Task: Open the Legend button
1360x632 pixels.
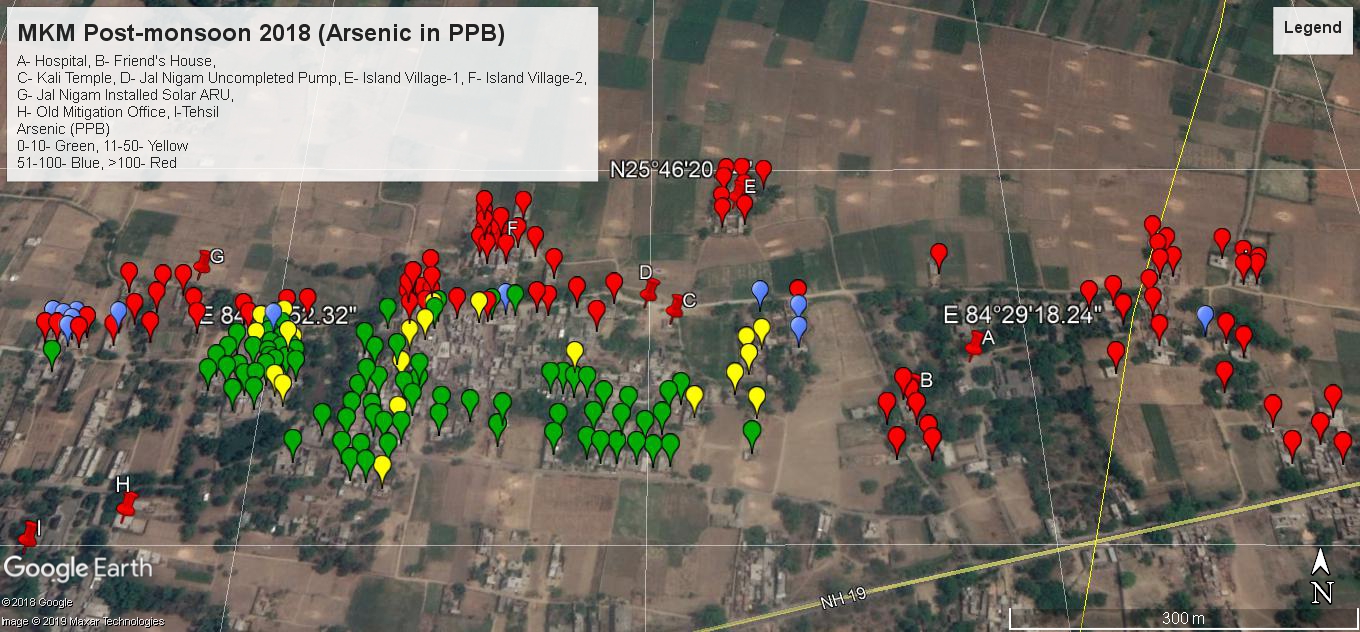Action: [x=1311, y=28]
